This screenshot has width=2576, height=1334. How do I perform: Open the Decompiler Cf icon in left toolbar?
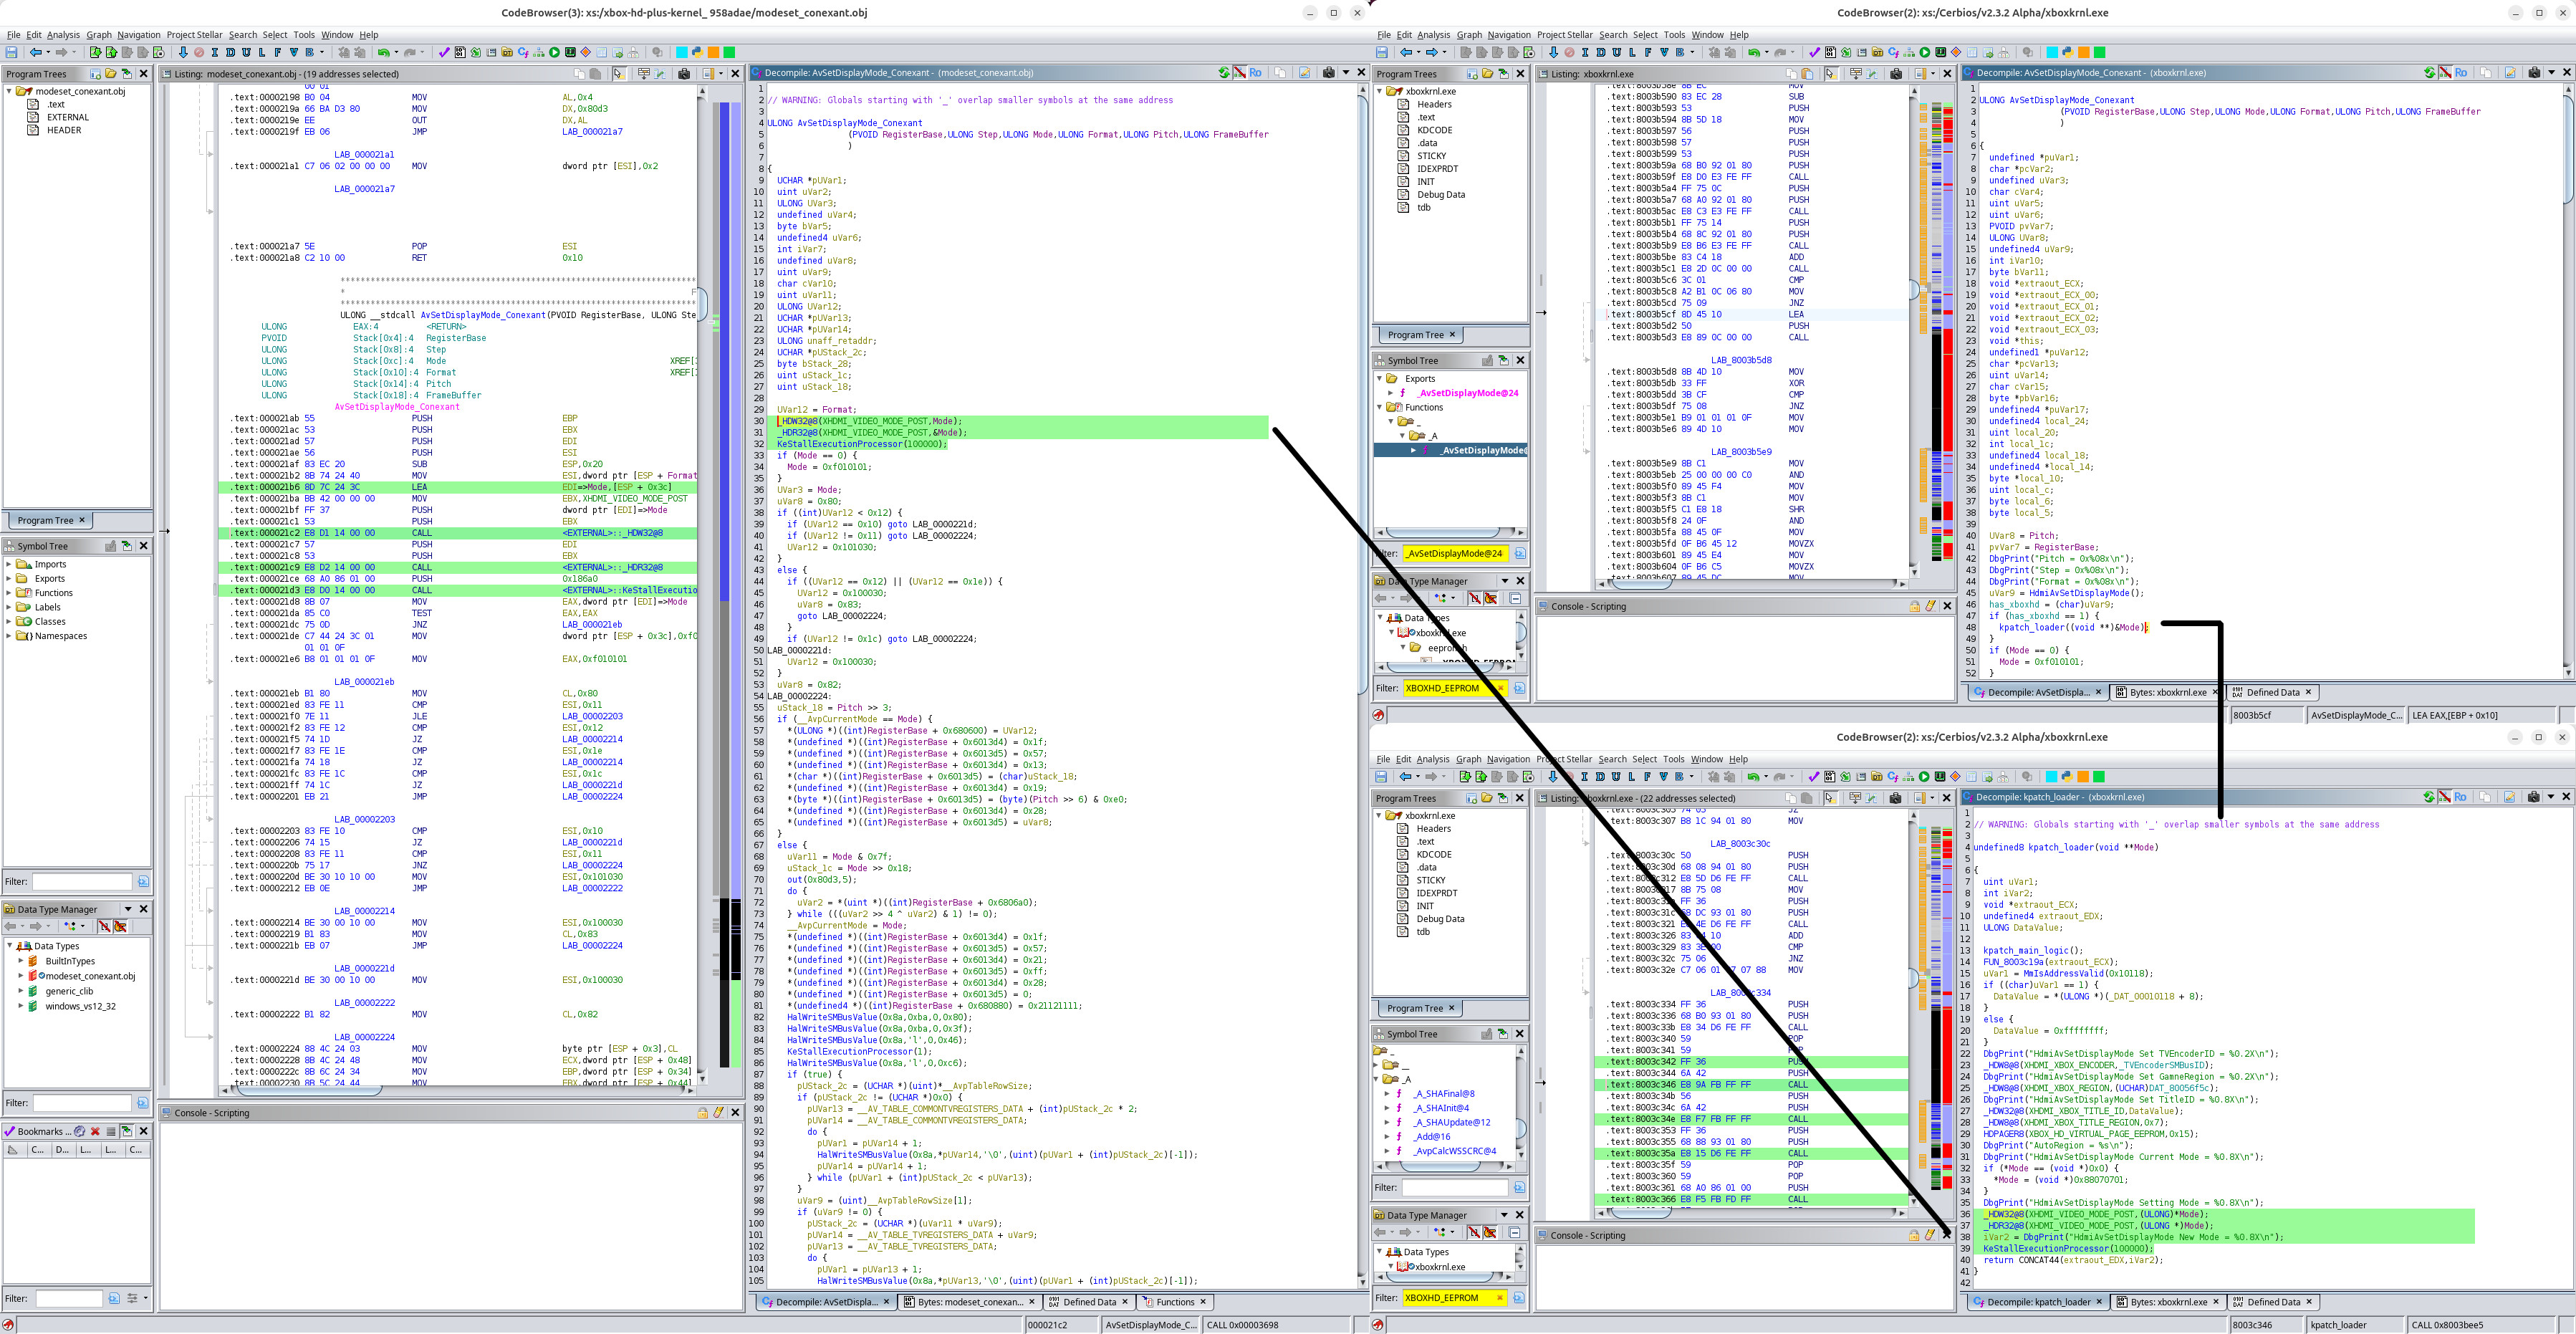[x=523, y=52]
